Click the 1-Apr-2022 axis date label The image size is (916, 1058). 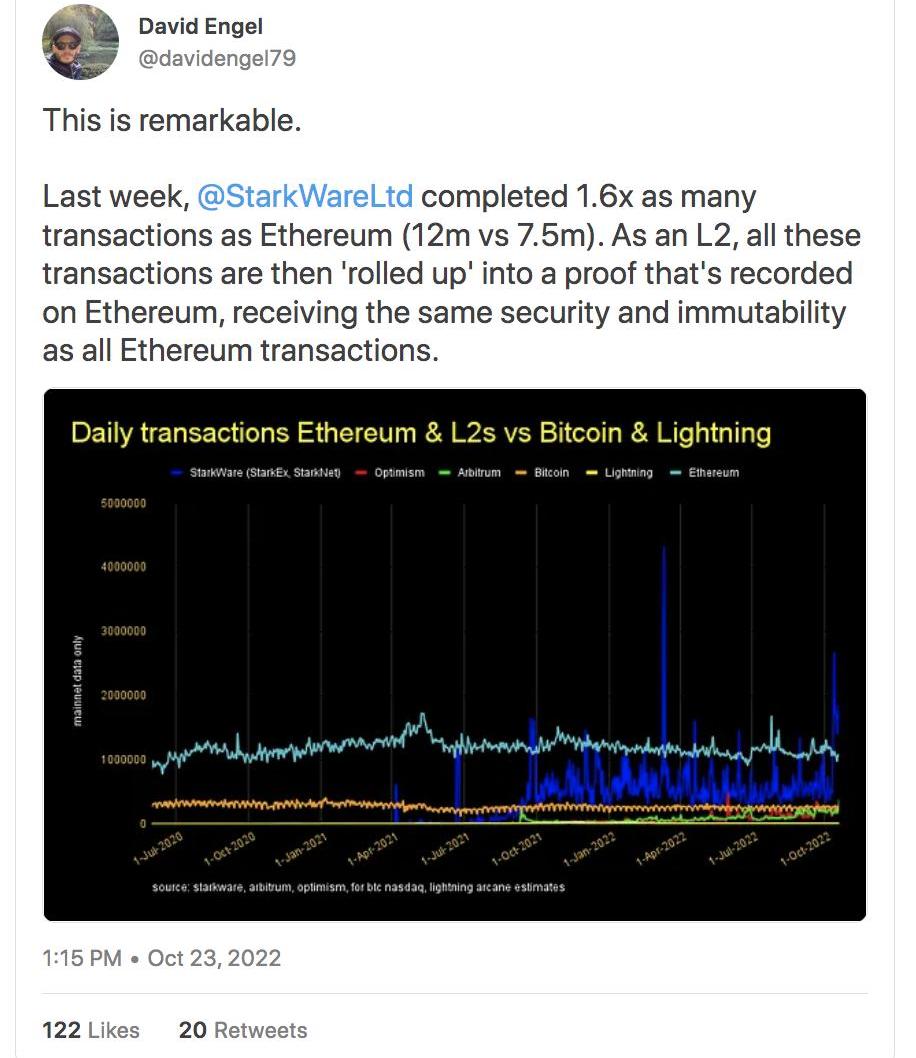click(x=662, y=849)
